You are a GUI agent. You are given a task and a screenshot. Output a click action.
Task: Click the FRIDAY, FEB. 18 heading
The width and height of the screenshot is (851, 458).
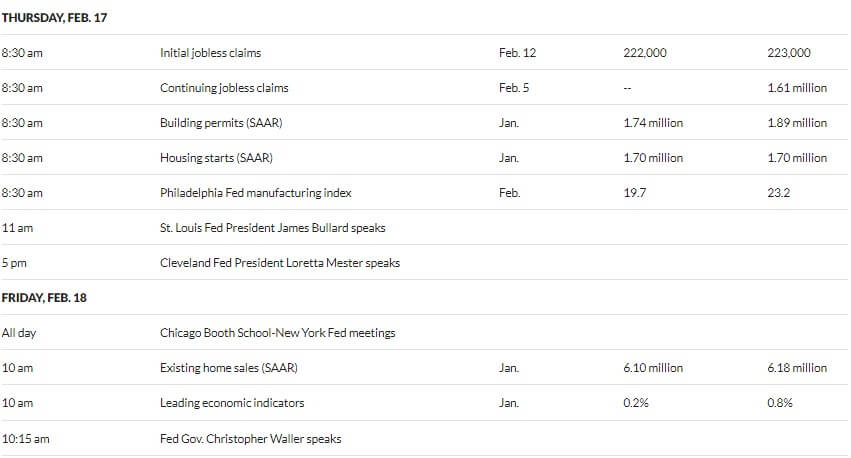(44, 297)
